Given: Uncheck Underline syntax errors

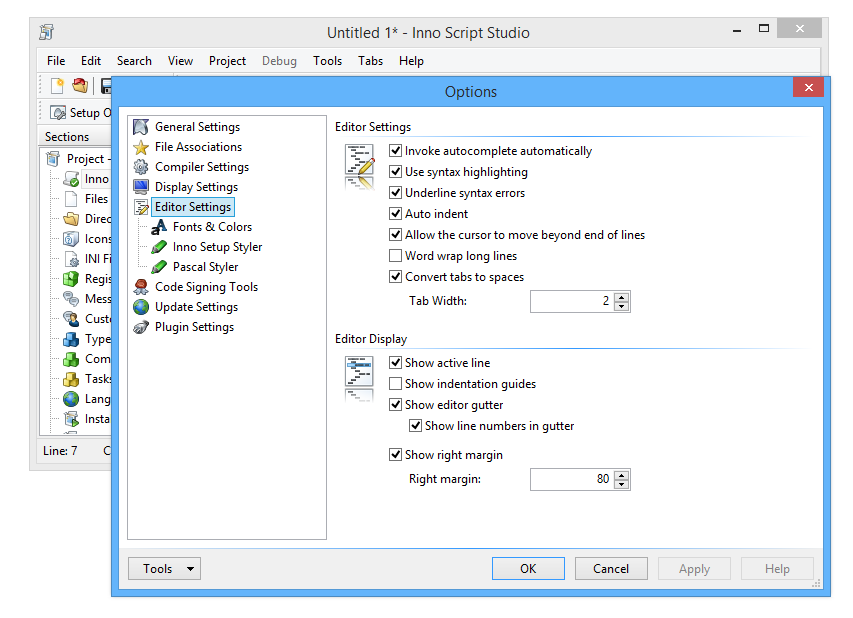Looking at the screenshot, I should point(395,193).
